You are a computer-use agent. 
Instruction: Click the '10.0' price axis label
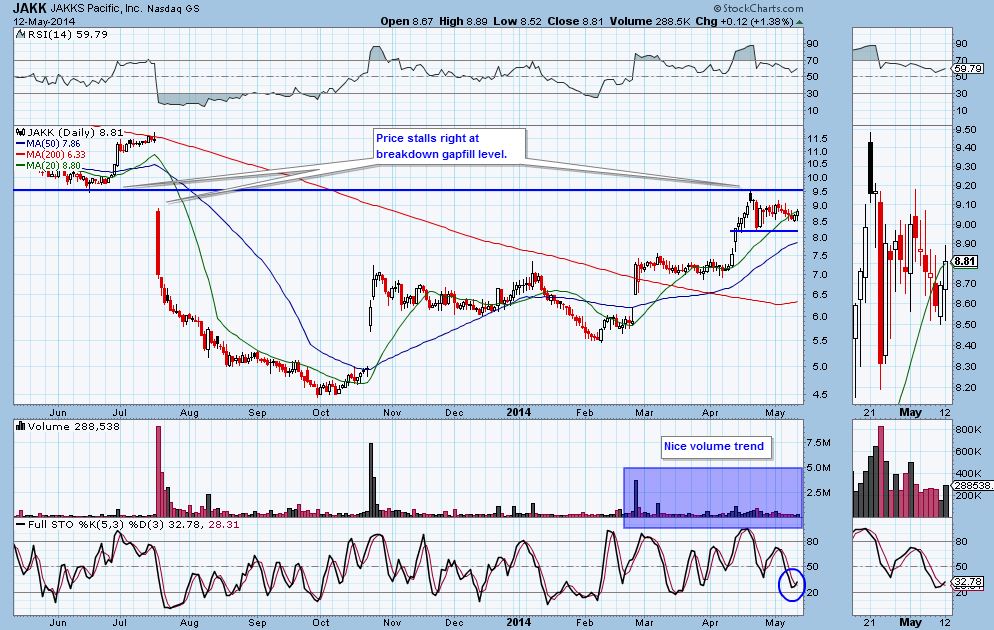[818, 178]
